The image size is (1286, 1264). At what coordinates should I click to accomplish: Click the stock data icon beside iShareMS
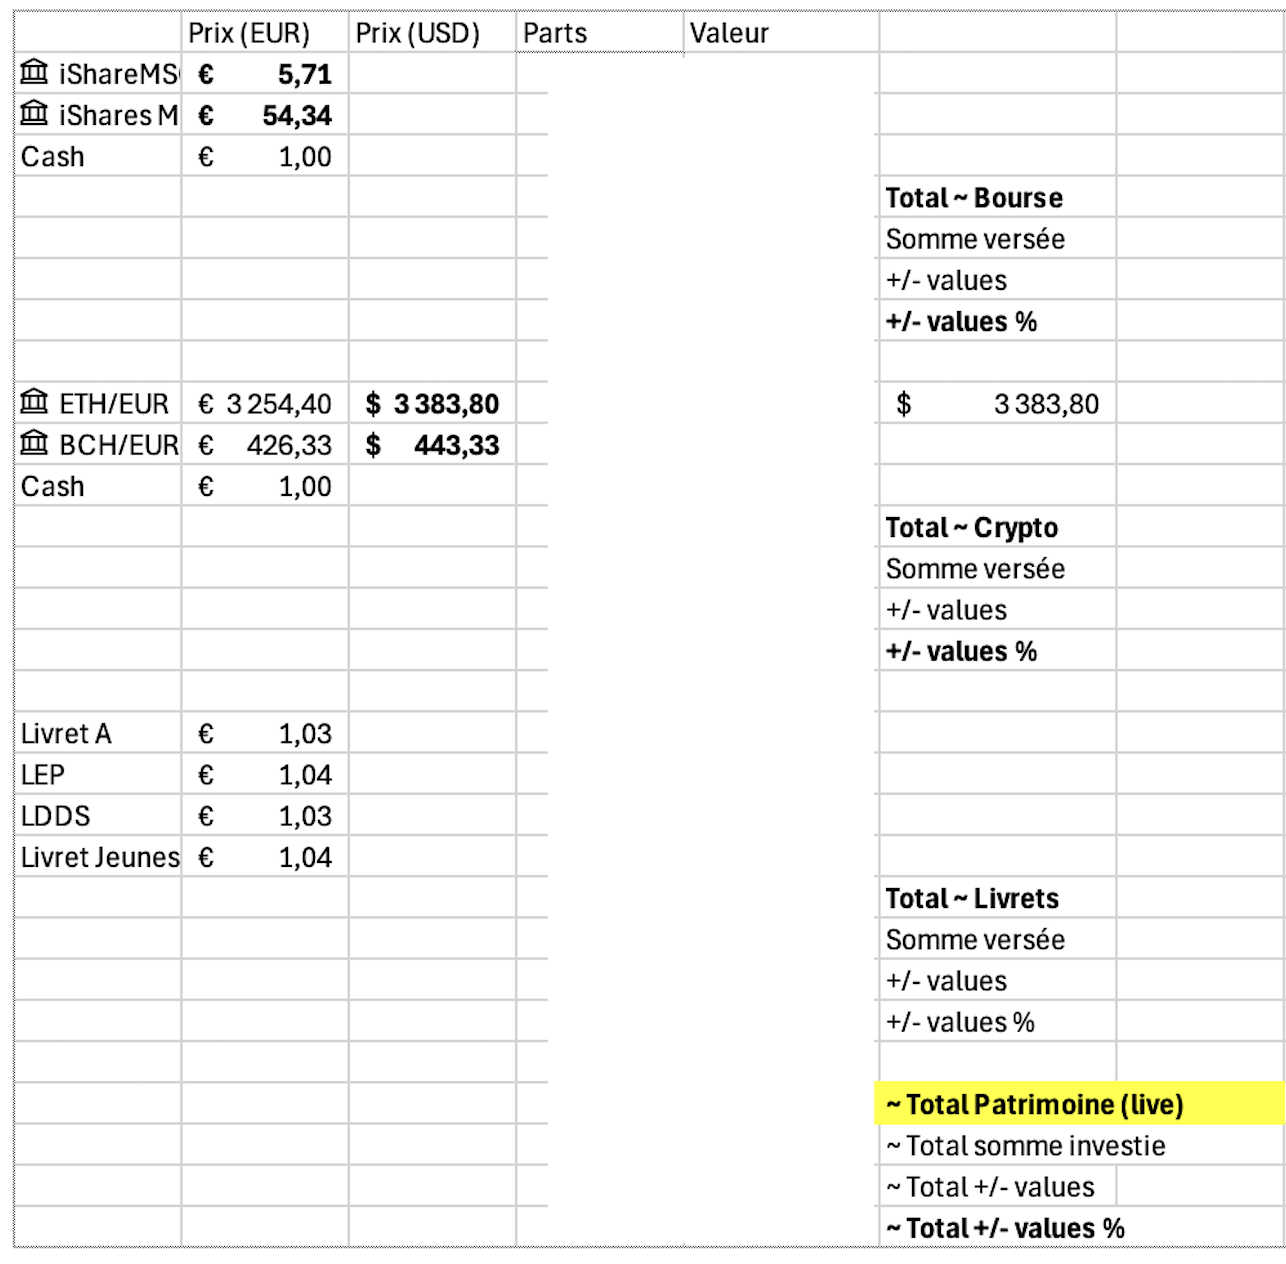pos(34,73)
